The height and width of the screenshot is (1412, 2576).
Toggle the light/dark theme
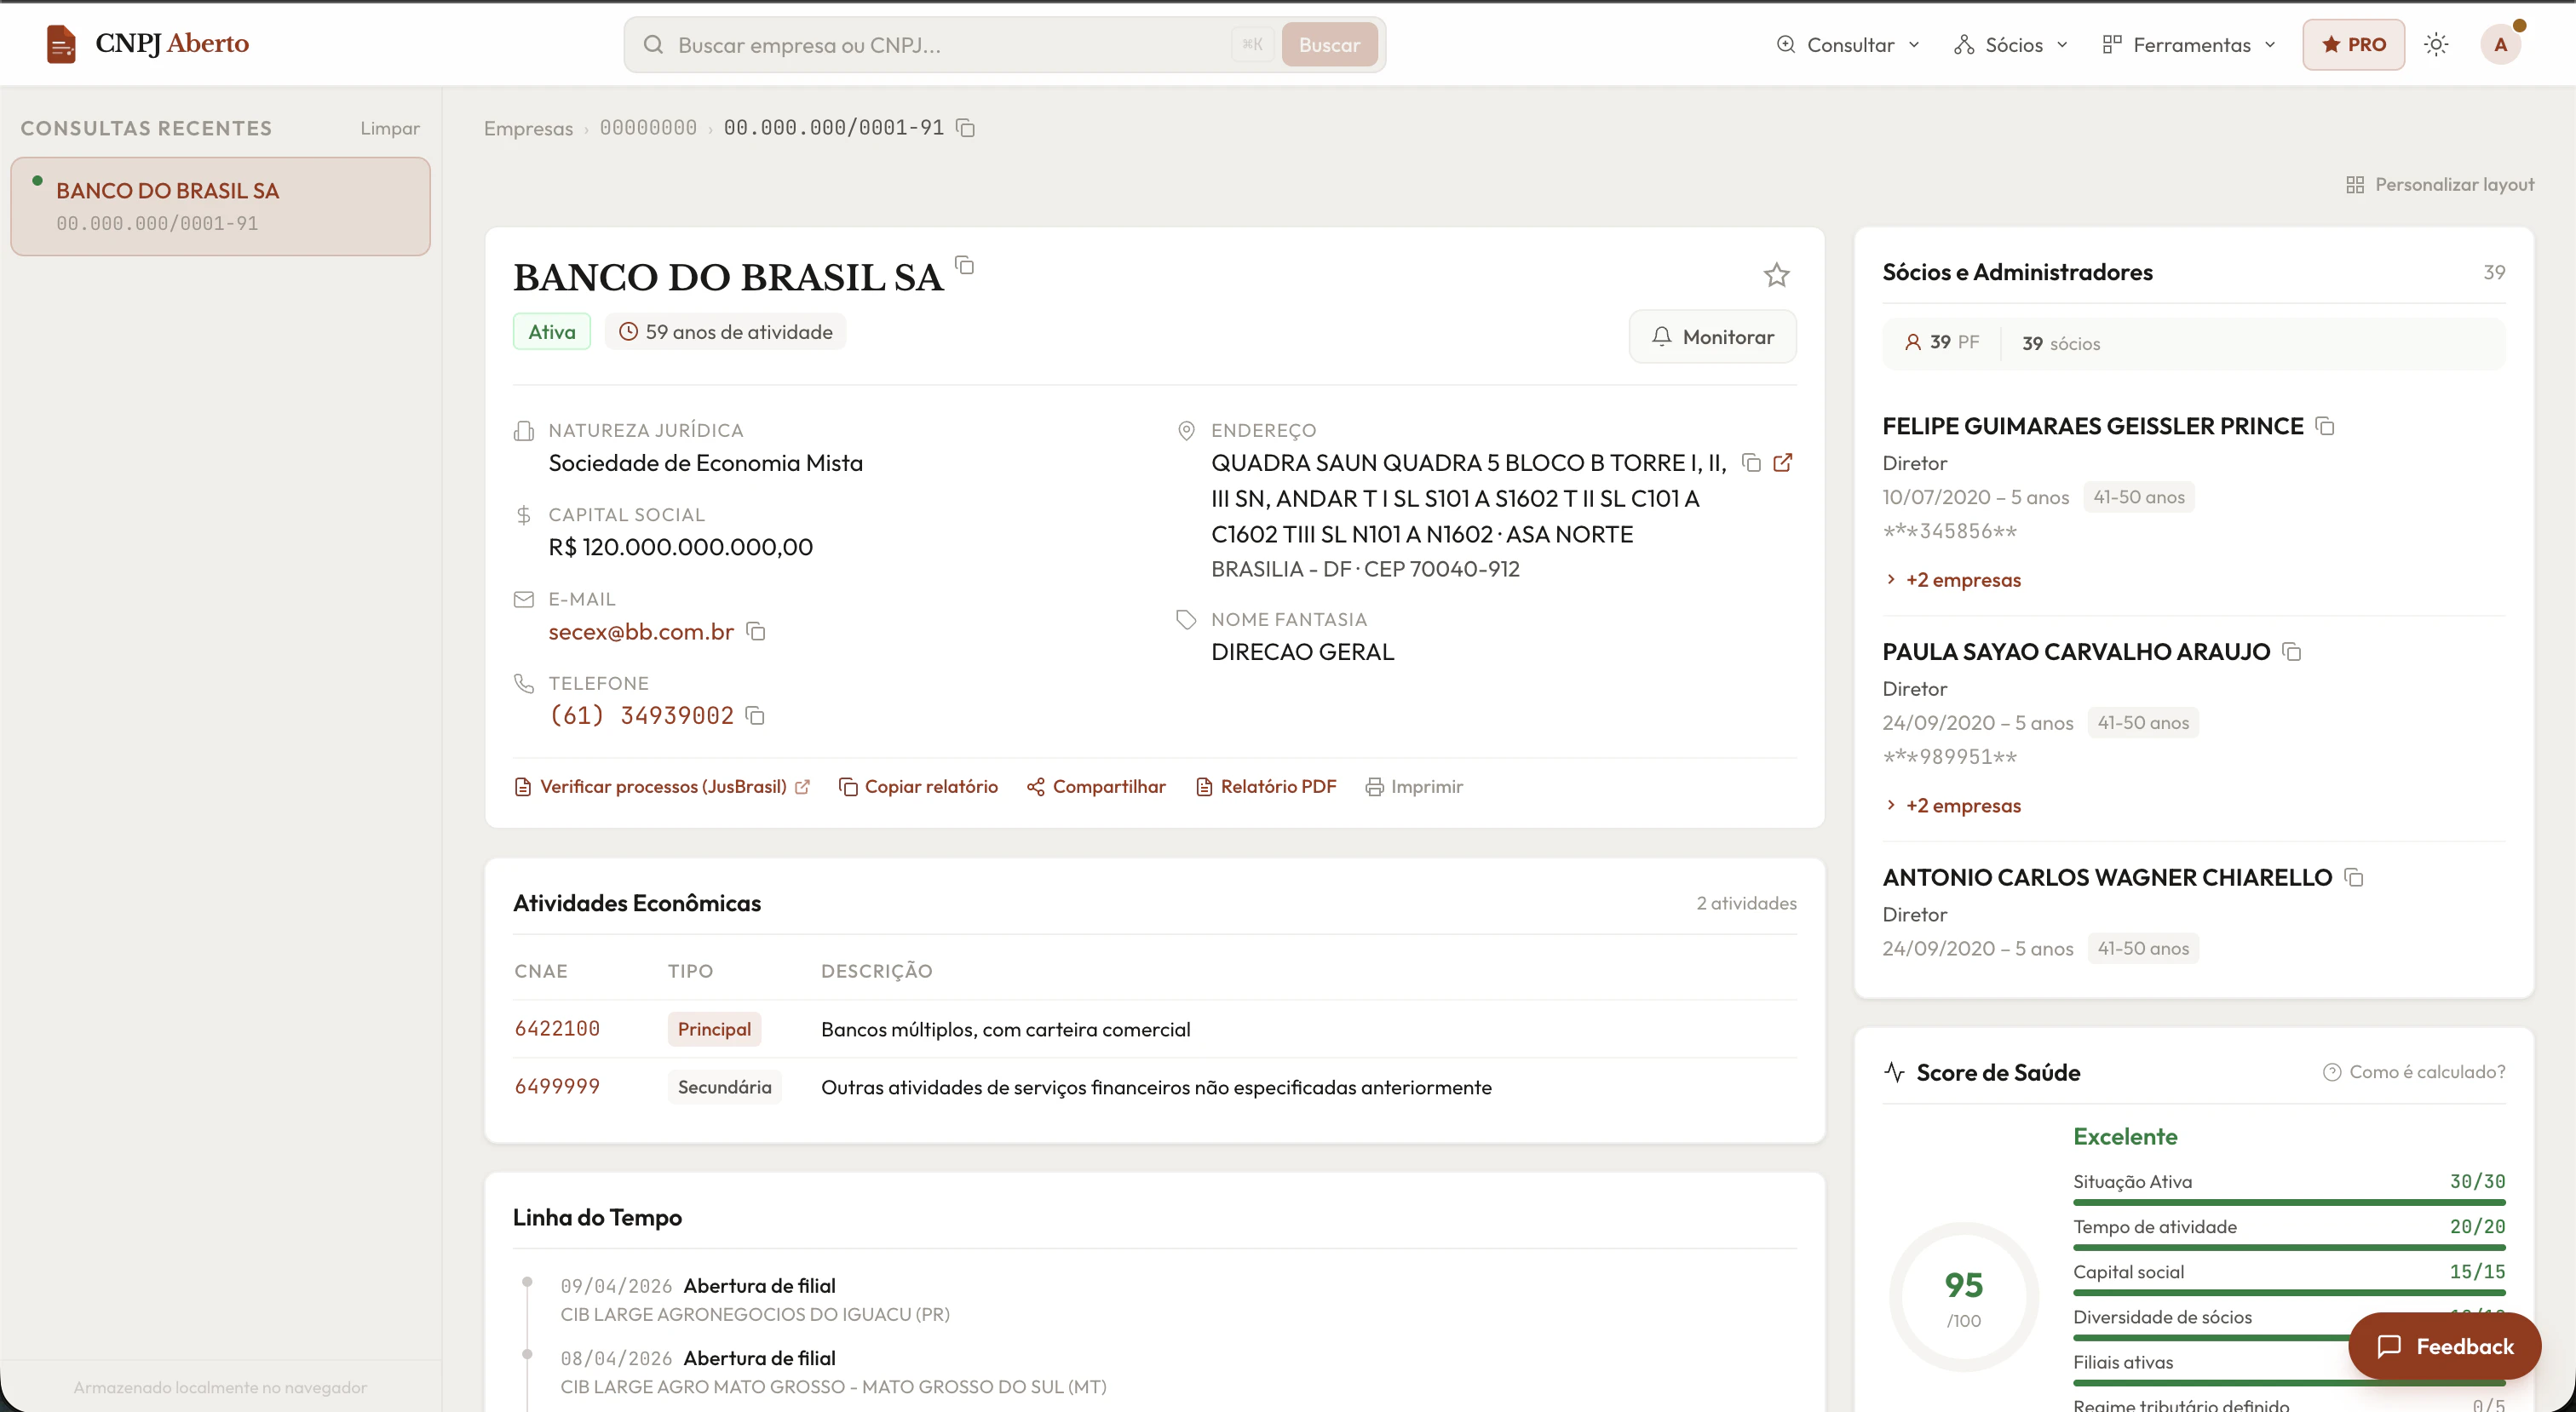click(x=2436, y=44)
